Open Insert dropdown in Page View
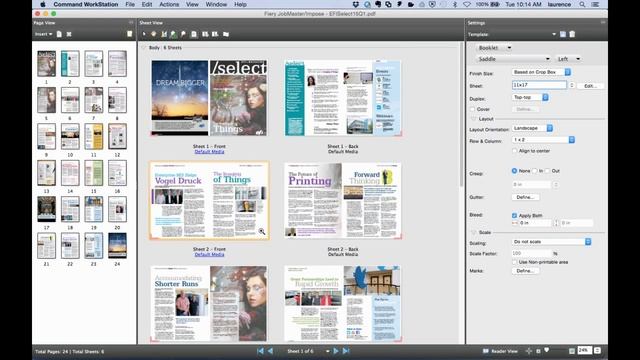 43,34
